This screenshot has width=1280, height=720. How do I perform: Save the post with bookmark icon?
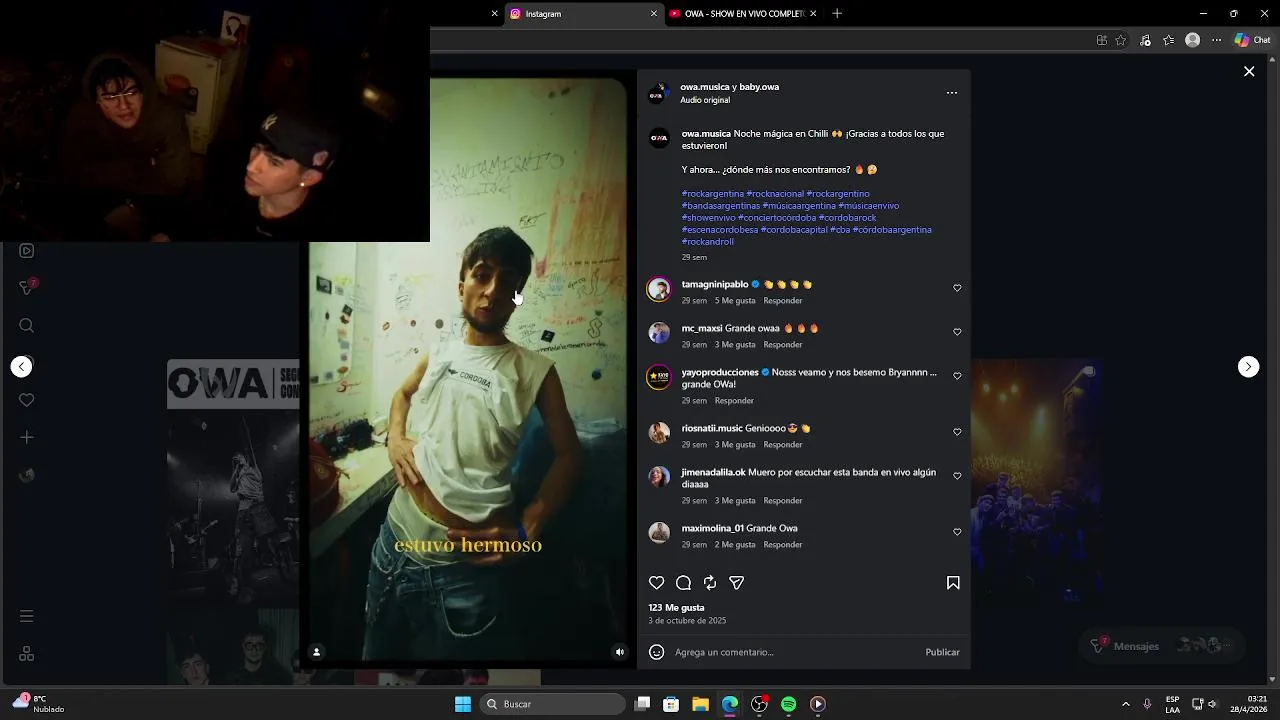tap(953, 583)
